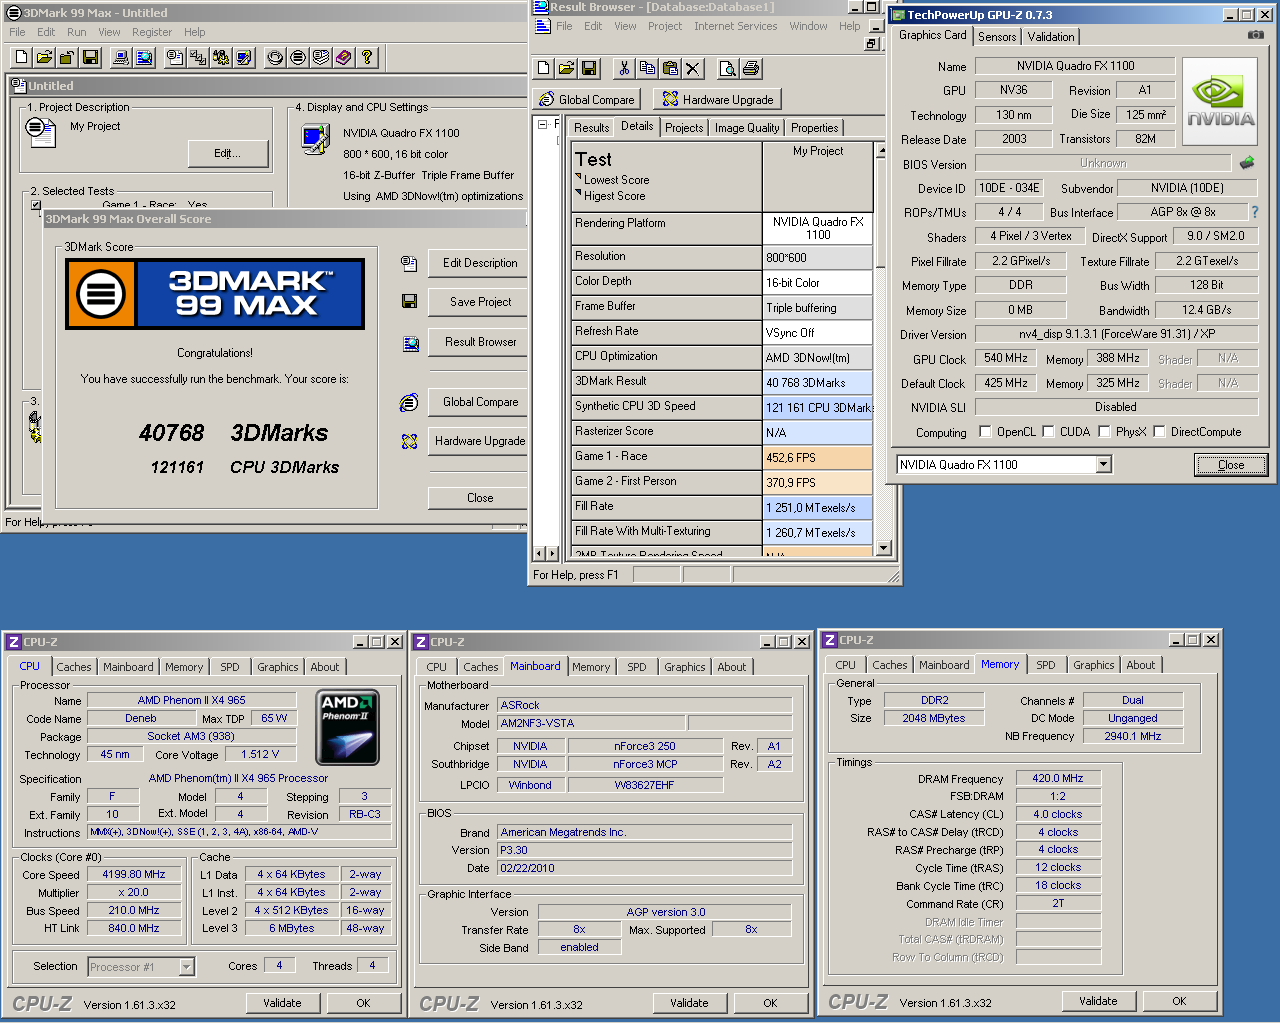This screenshot has height=1024, width=1280.
Task: Click the Result Browser vertical scrollbar down arrow
Action: click(x=882, y=548)
